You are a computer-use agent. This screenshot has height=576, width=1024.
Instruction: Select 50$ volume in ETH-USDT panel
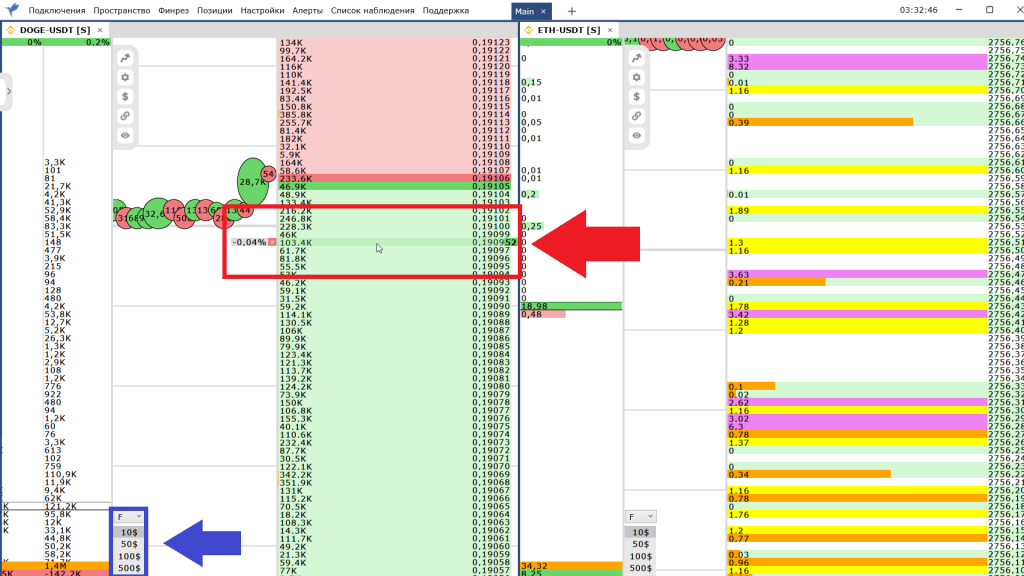(641, 544)
